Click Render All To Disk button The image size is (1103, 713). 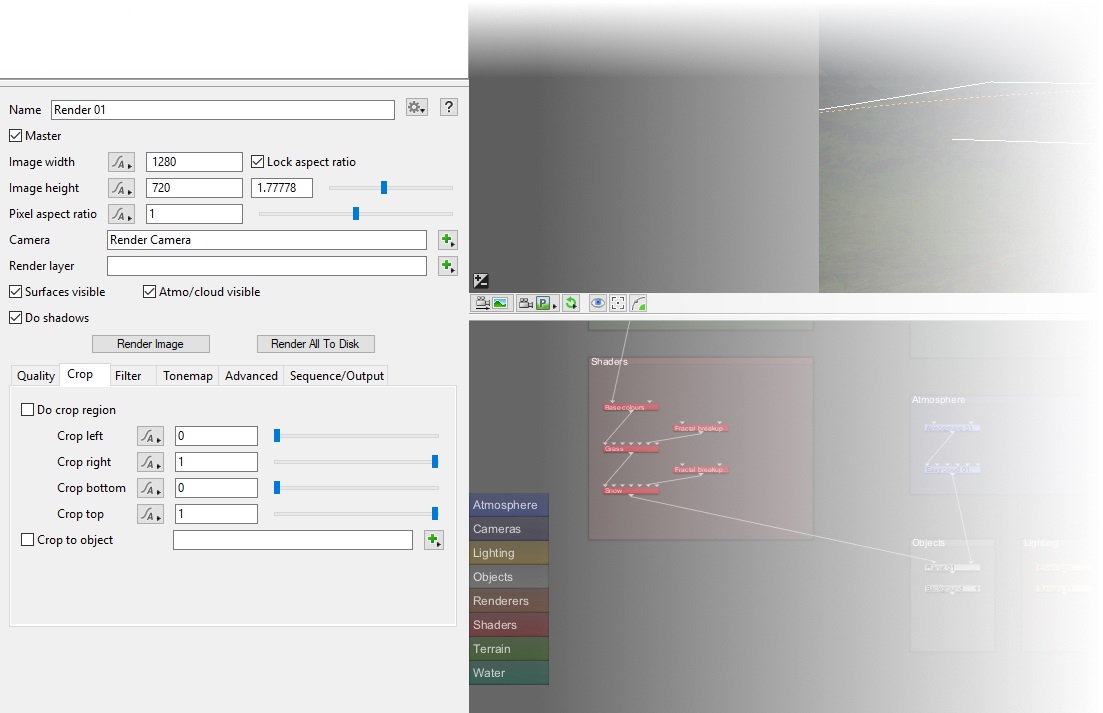pos(315,344)
